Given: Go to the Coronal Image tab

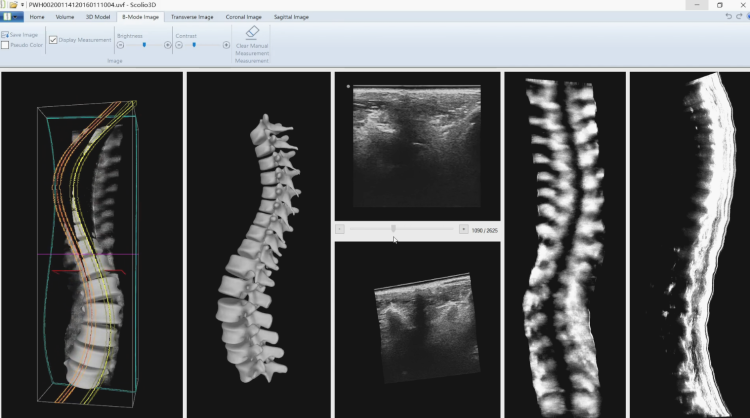Looking at the screenshot, I should (x=242, y=17).
